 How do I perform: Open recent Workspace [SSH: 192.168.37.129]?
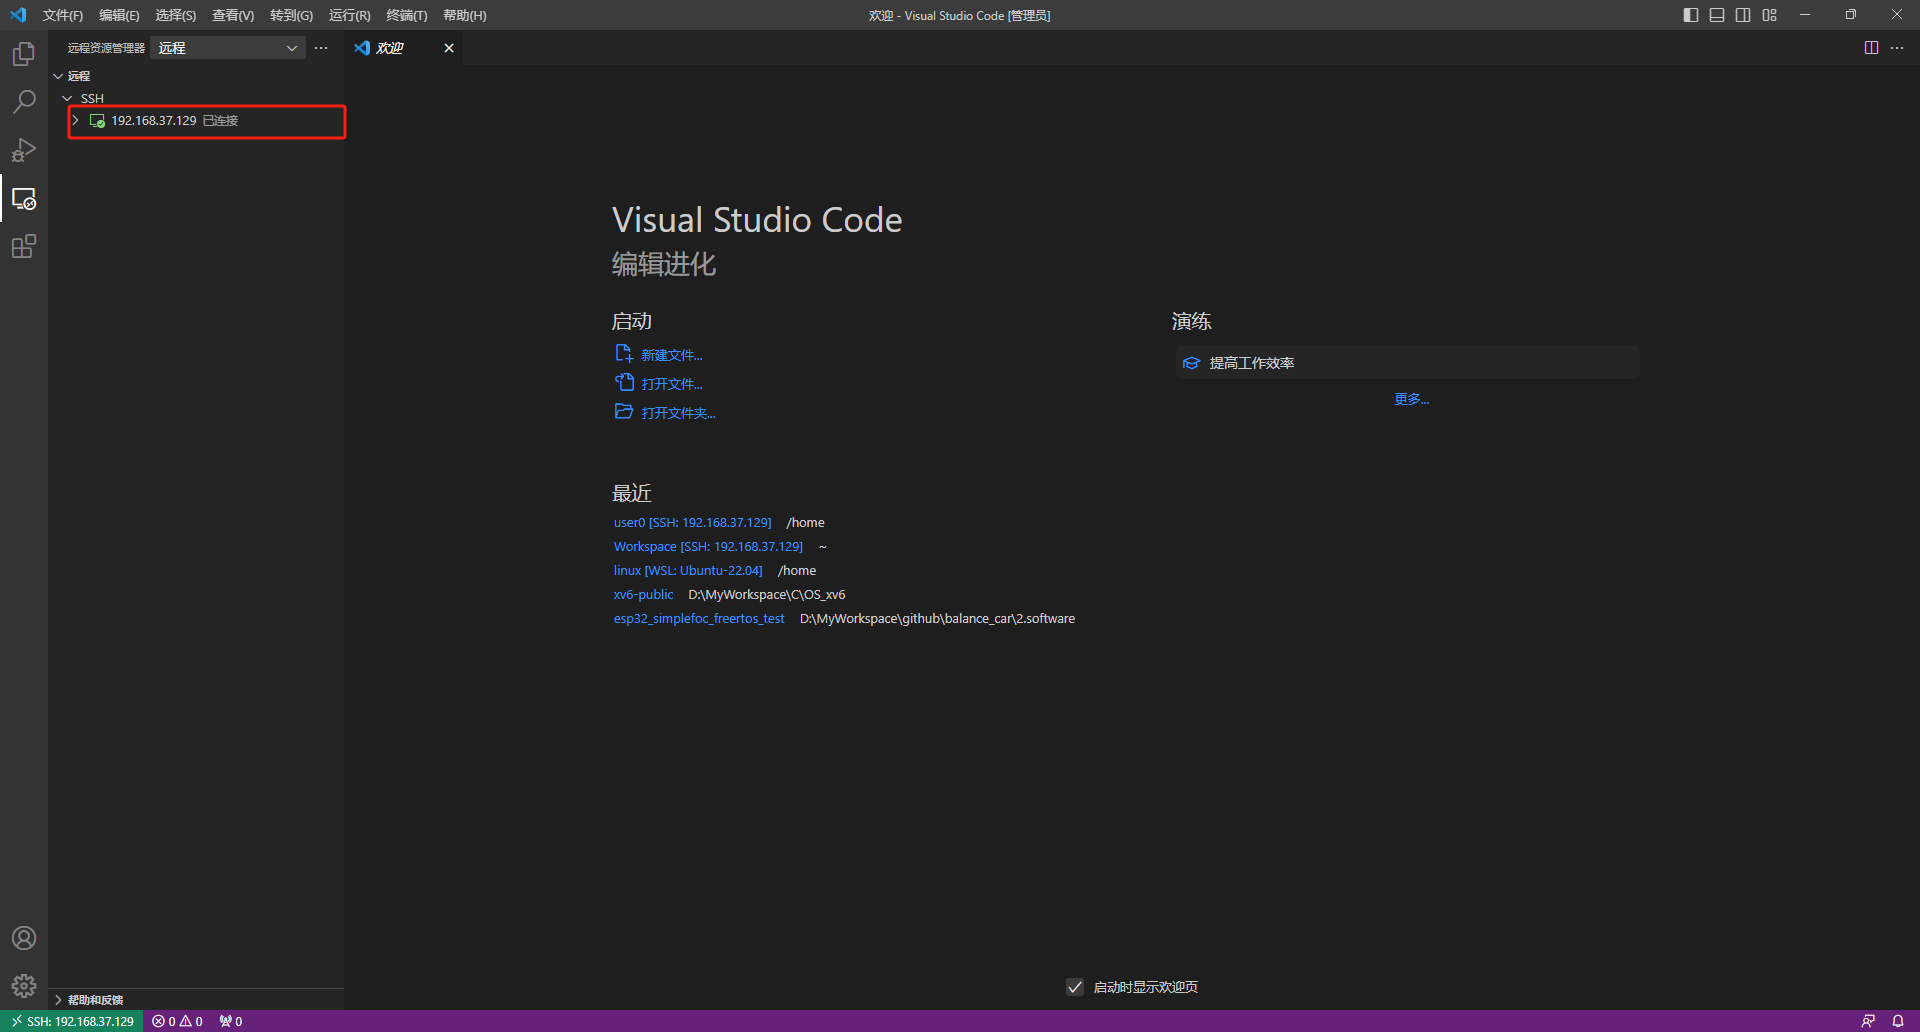tap(708, 547)
